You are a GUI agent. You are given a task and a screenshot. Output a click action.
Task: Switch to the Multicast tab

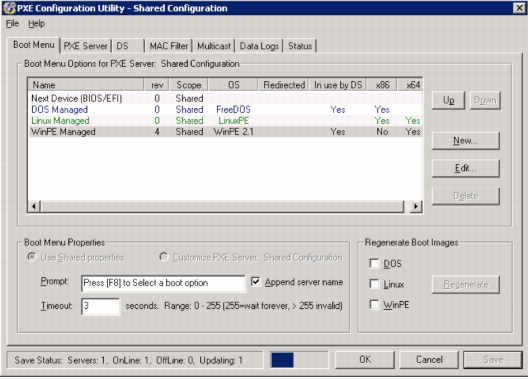[x=214, y=46]
